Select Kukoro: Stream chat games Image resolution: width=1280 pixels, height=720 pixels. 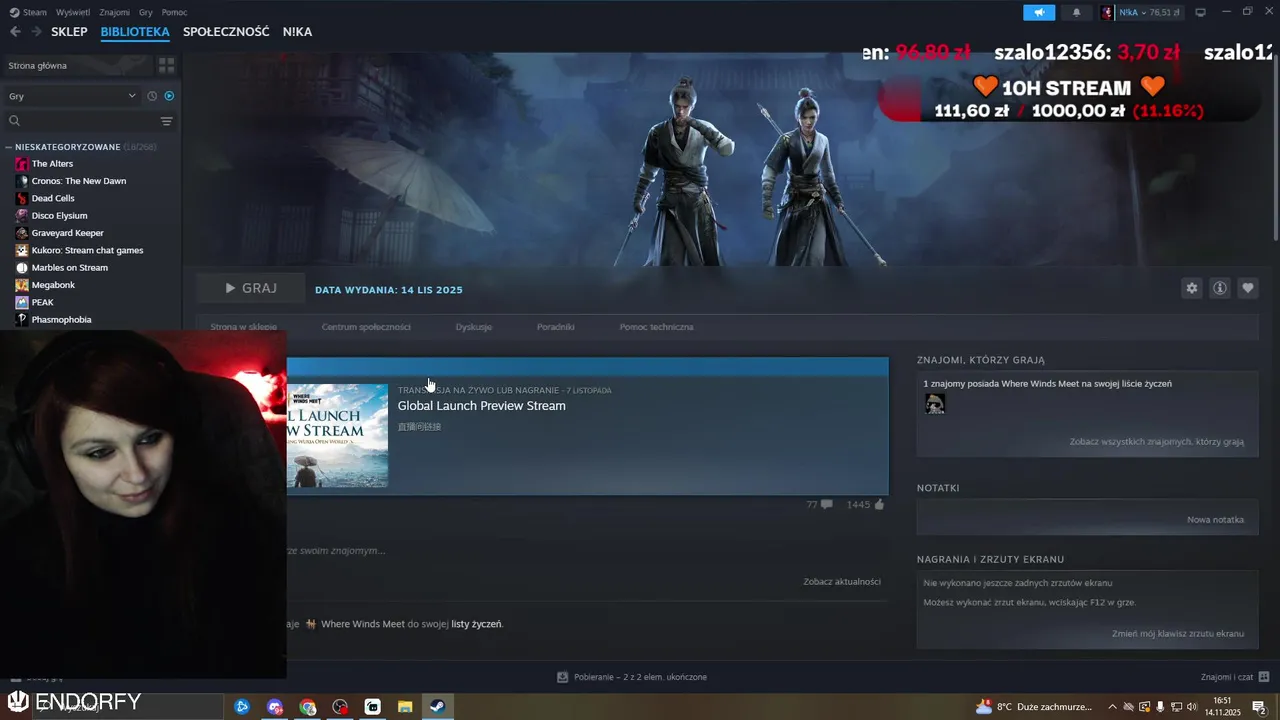(x=87, y=250)
